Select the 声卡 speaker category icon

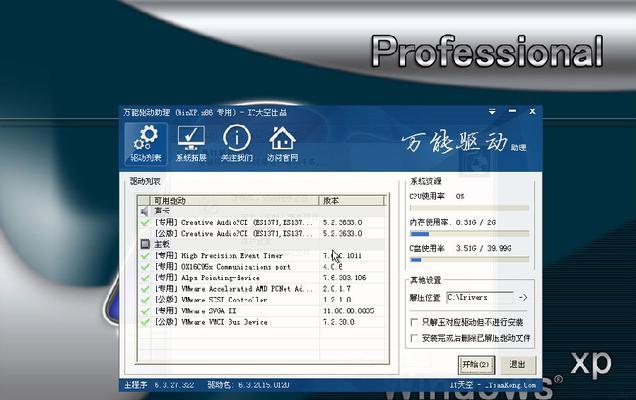145,211
